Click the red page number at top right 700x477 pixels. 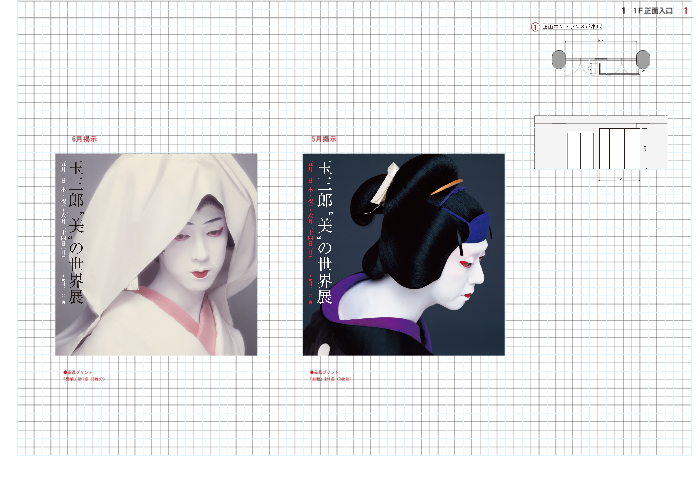(685, 11)
